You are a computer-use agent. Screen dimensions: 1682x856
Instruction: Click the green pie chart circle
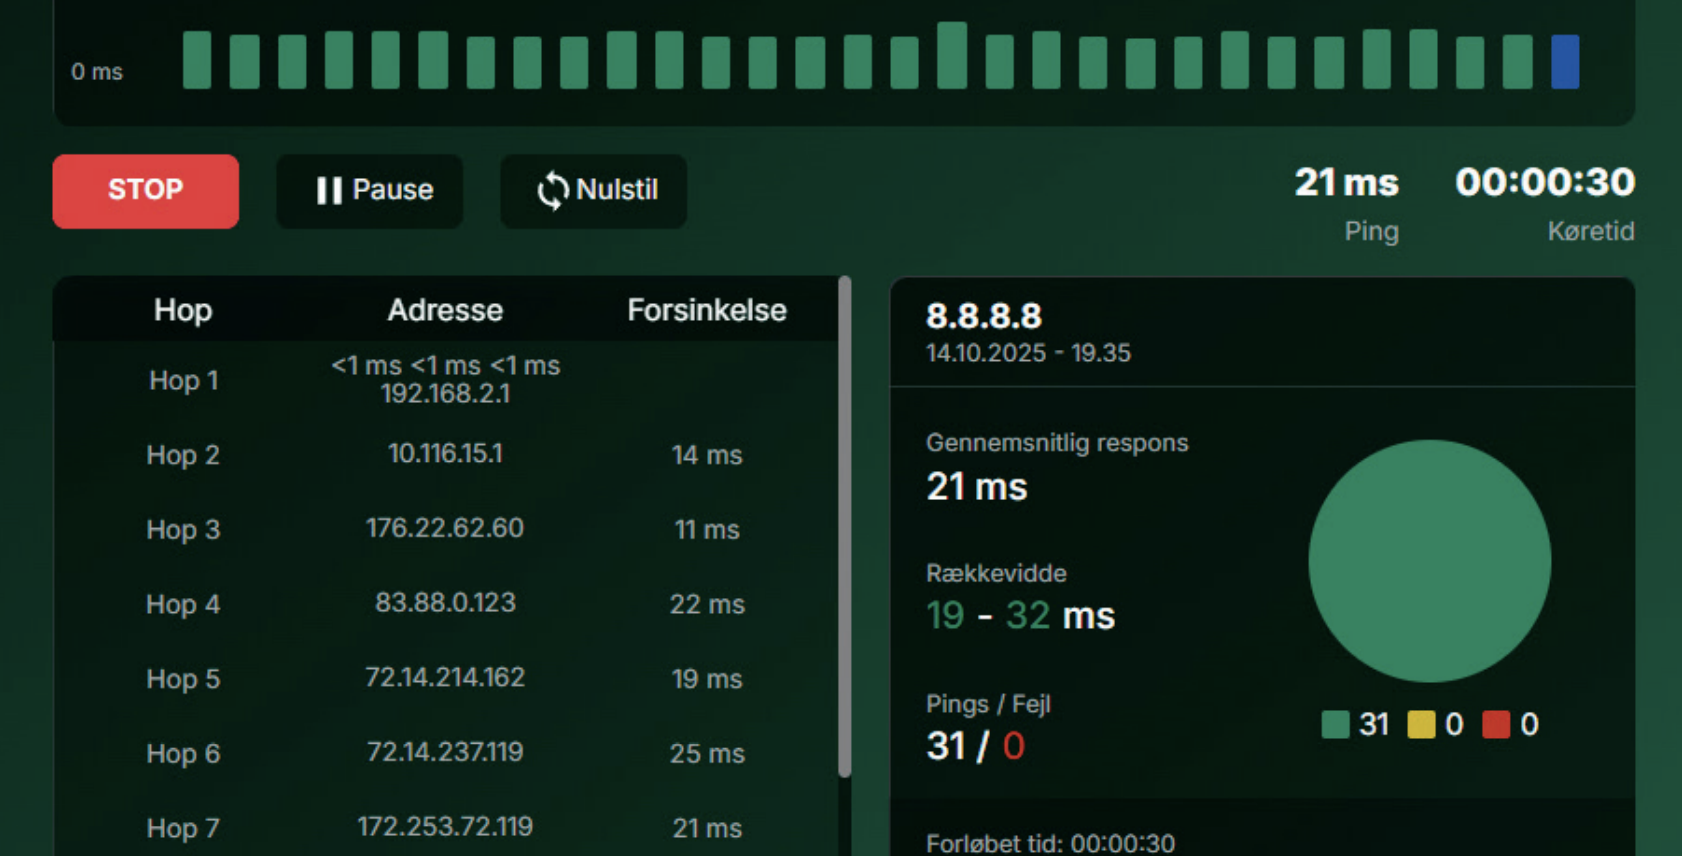click(1429, 561)
